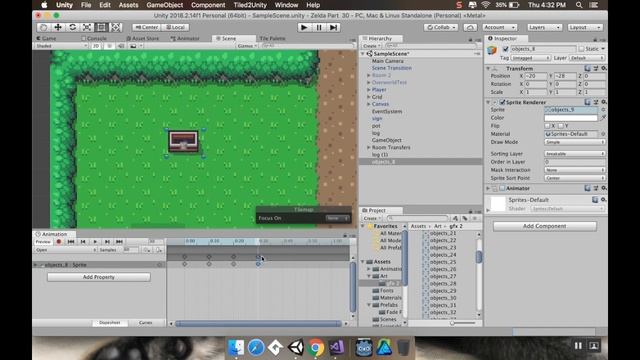
Task: Toggle Local handle rotation button
Action: click(175, 27)
